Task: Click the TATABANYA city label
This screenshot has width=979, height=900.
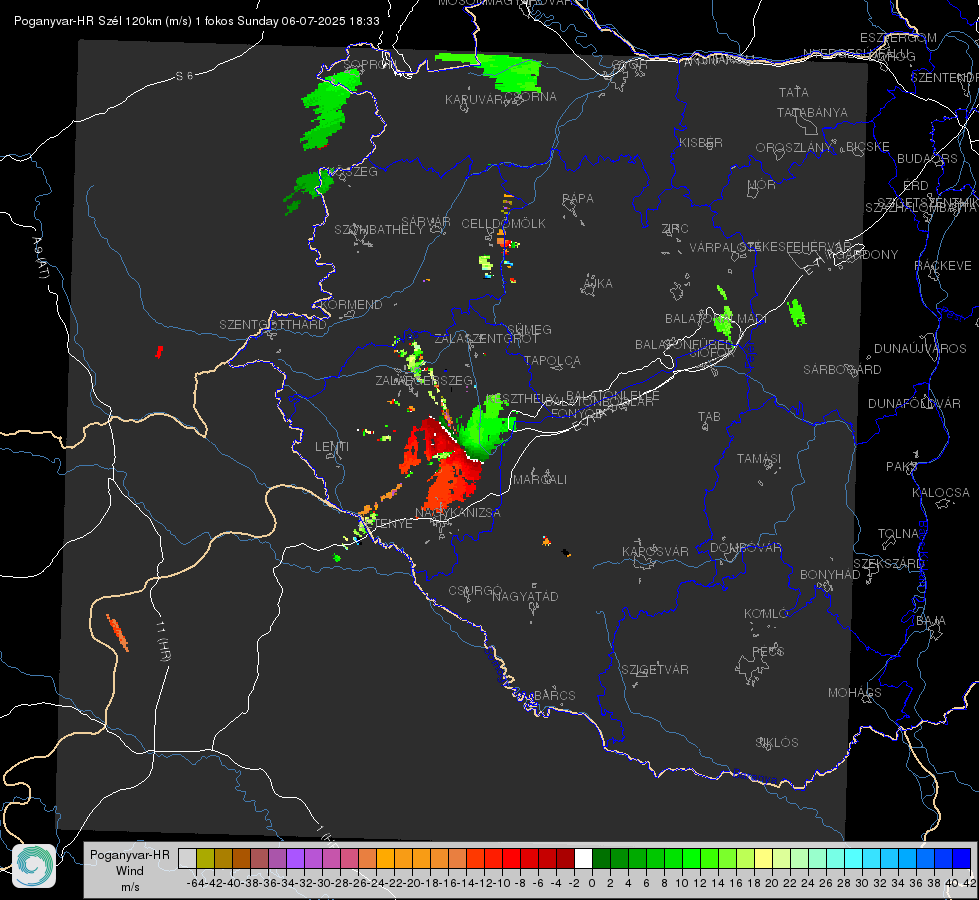Action: (x=812, y=112)
